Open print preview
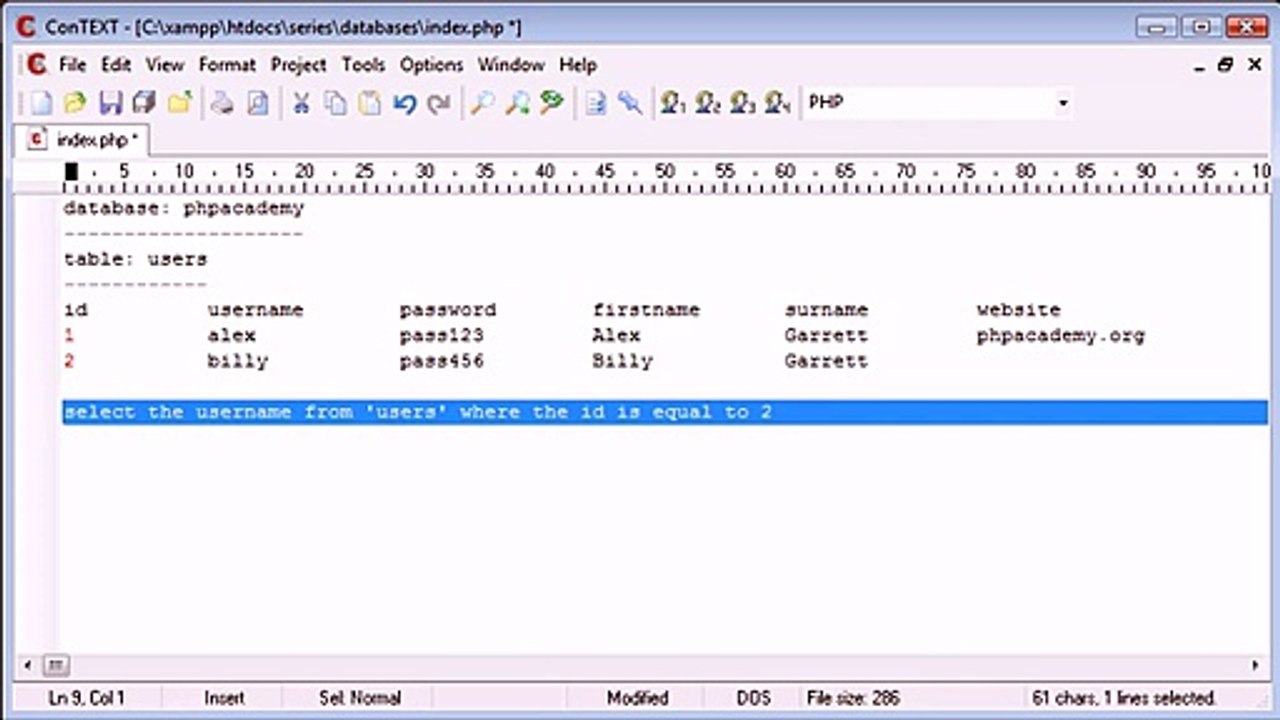1280x720 pixels. 257,102
